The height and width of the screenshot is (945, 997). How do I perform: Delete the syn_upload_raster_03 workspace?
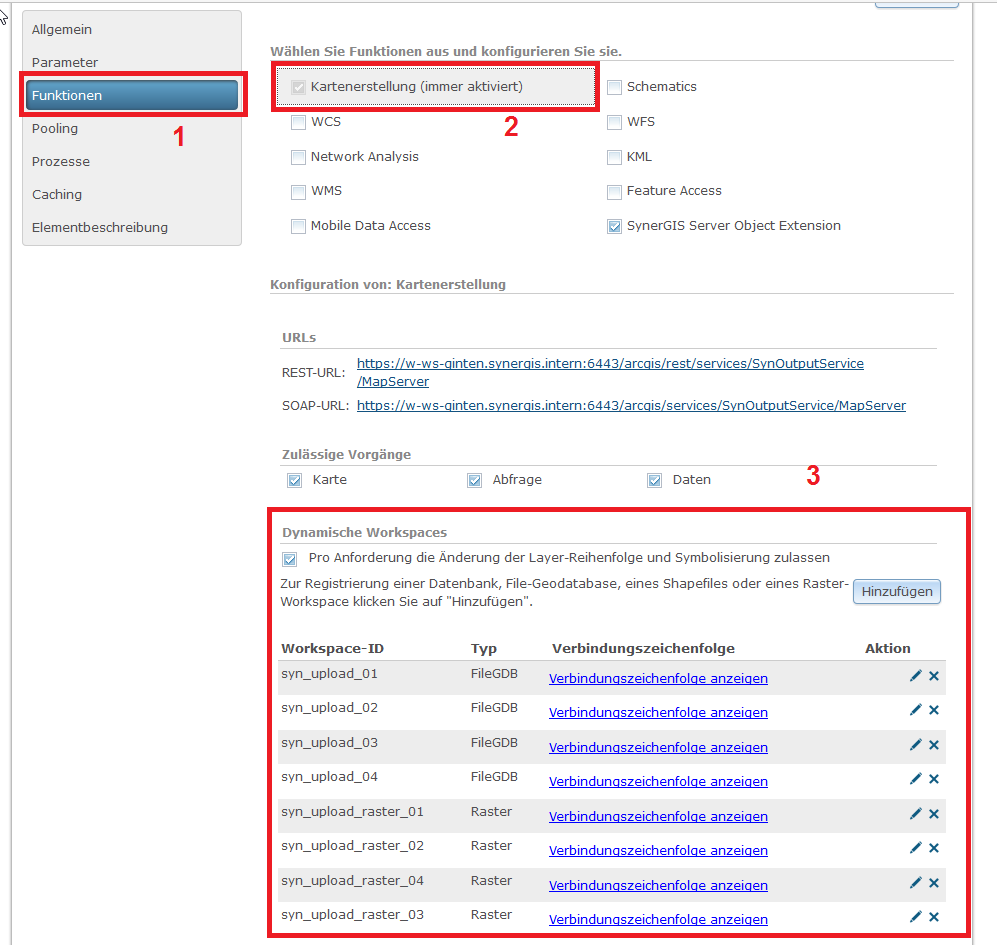tap(934, 917)
